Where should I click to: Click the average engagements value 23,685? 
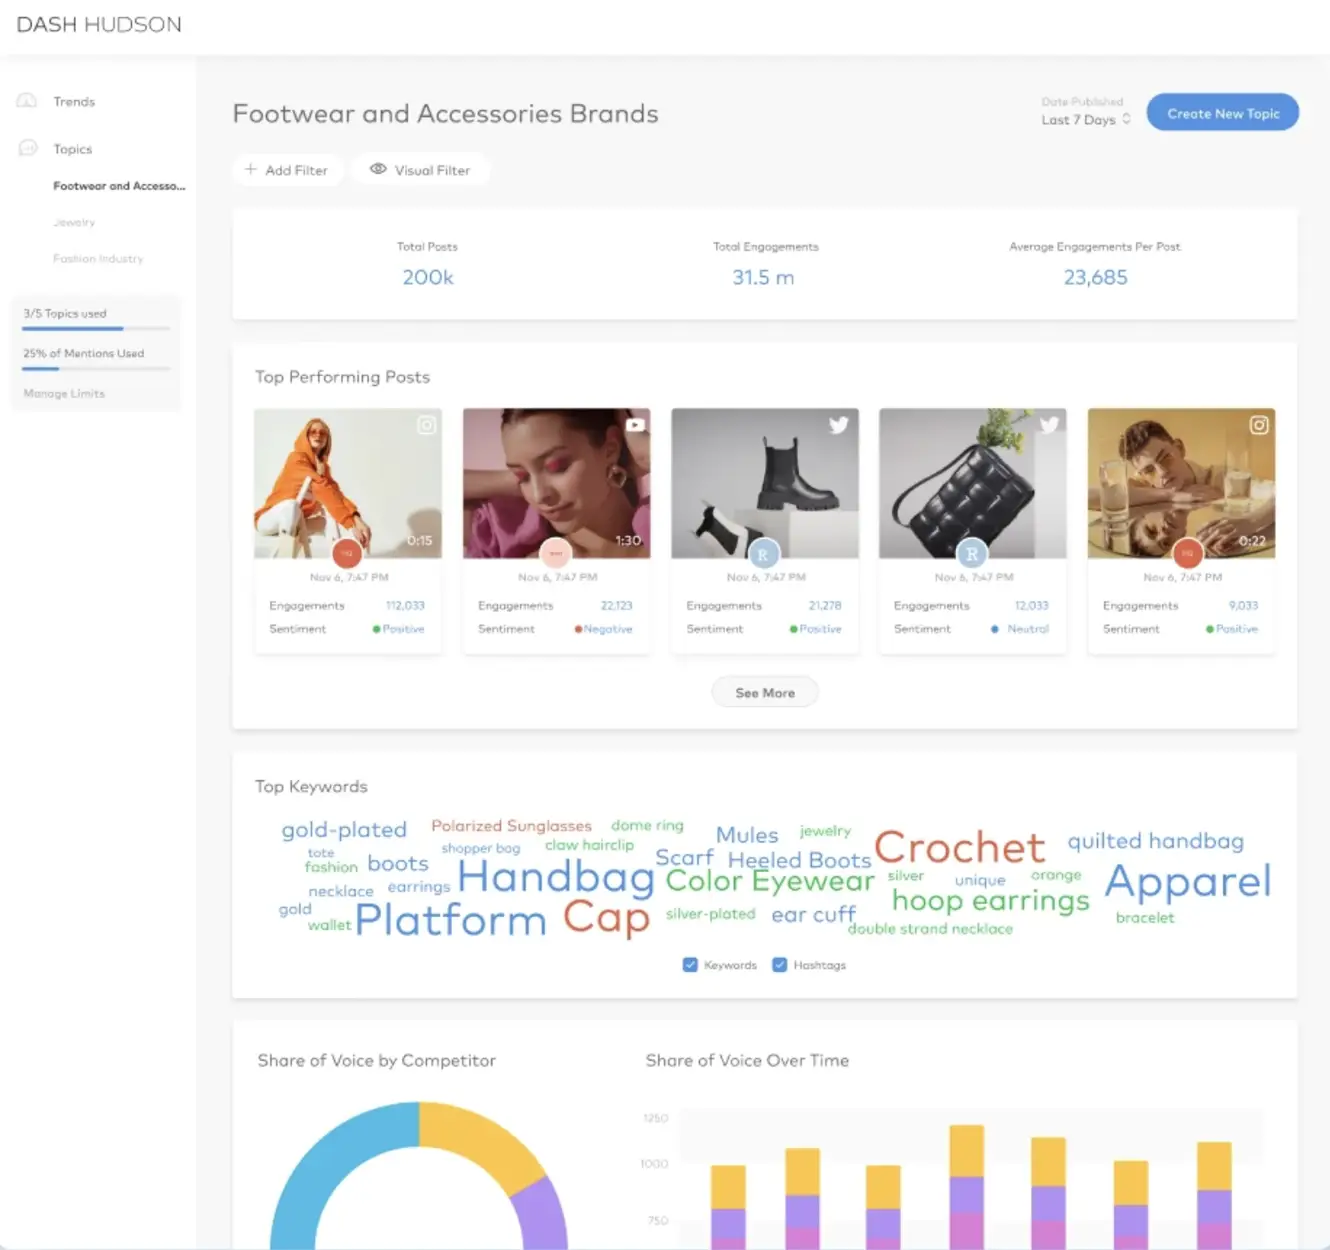pos(1095,277)
